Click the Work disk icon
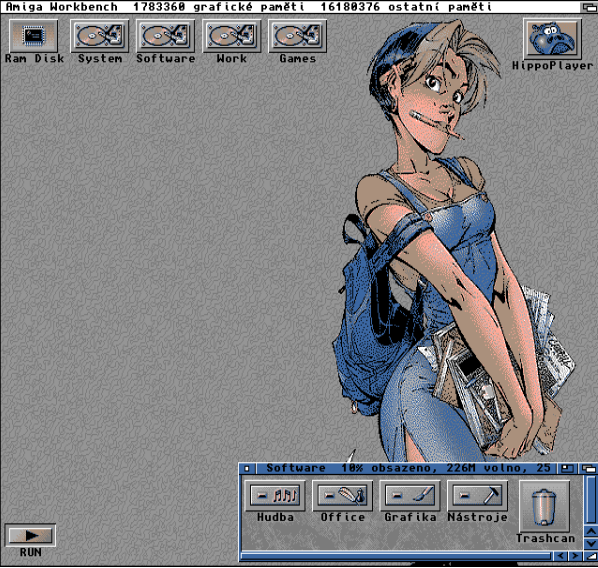Image resolution: width=598 pixels, height=568 pixels. [231, 36]
